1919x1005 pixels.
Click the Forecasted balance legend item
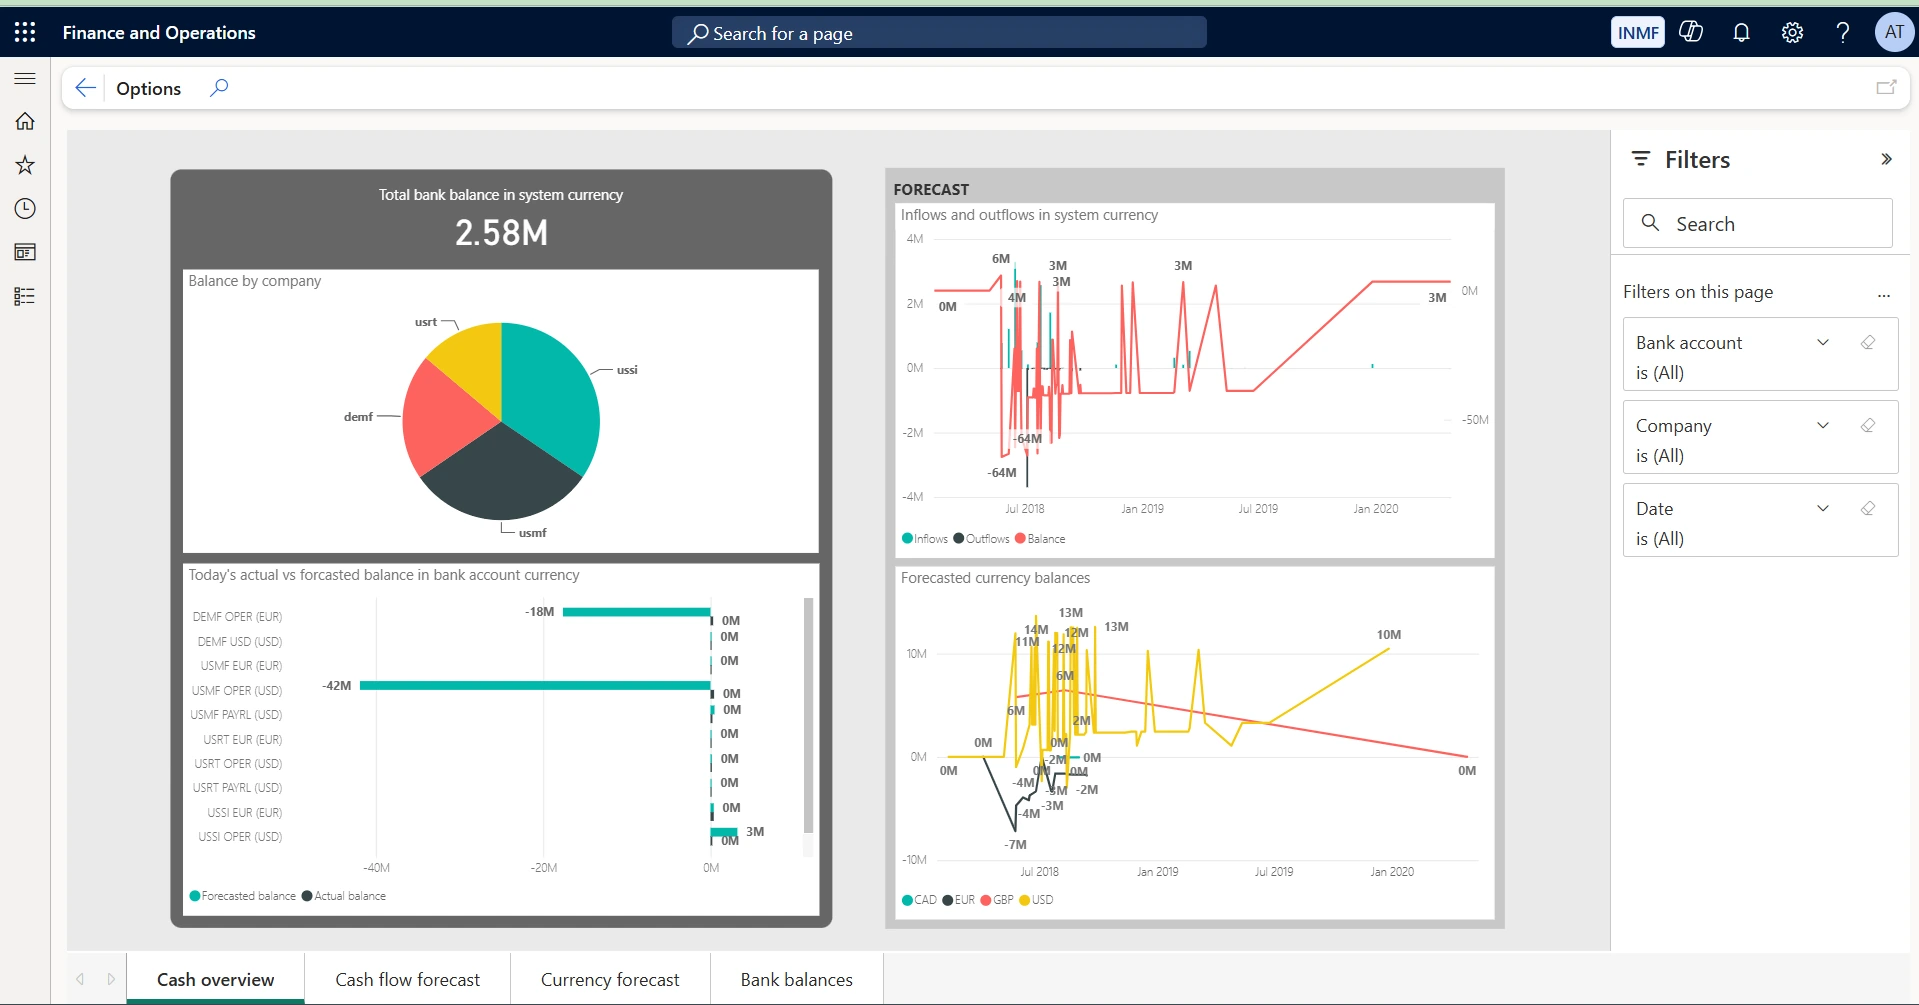pos(243,896)
